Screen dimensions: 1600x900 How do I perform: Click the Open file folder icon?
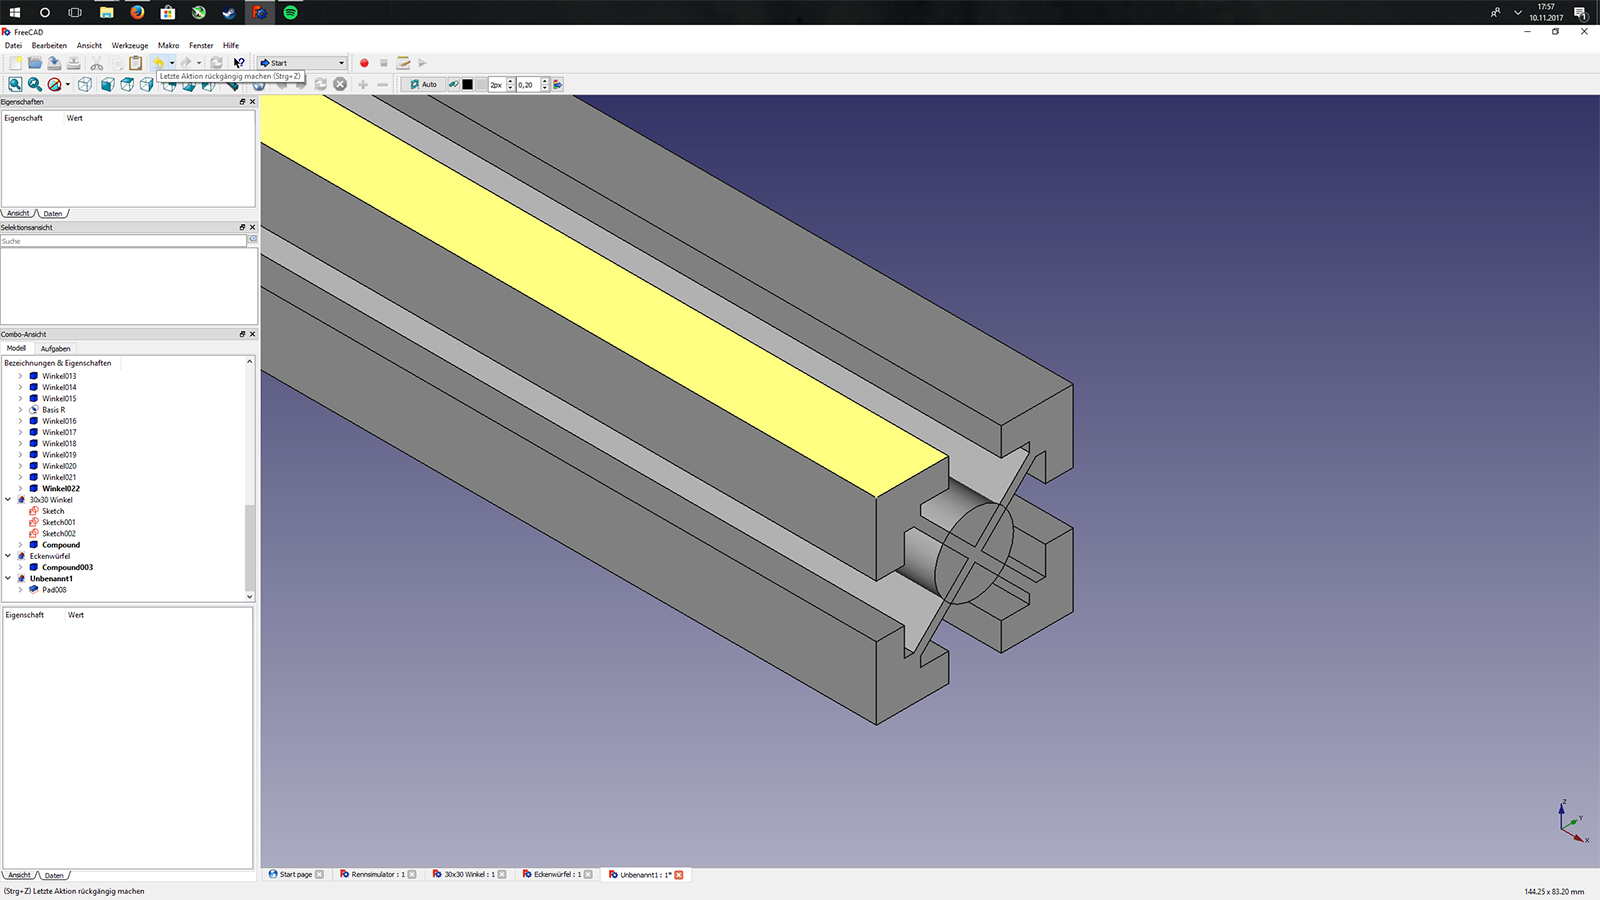pos(35,63)
